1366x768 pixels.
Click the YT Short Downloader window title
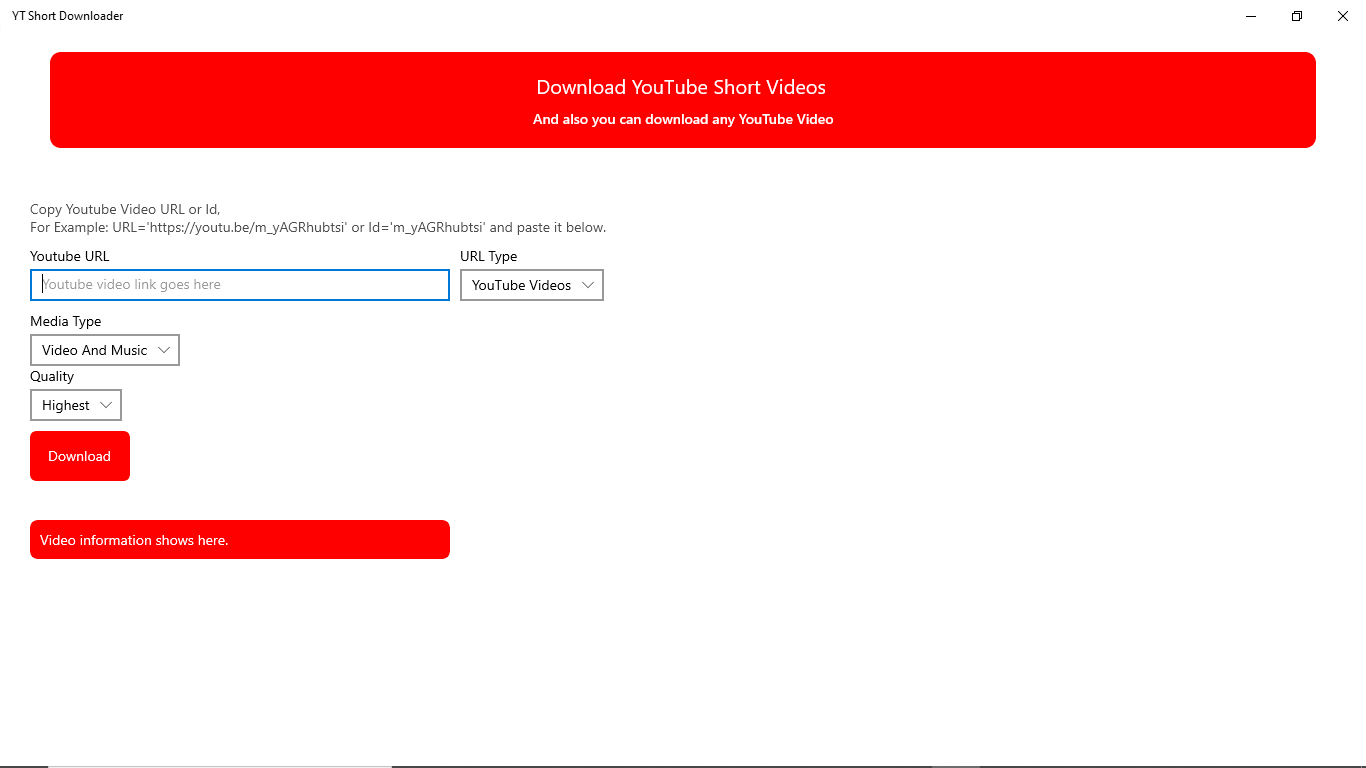[68, 16]
